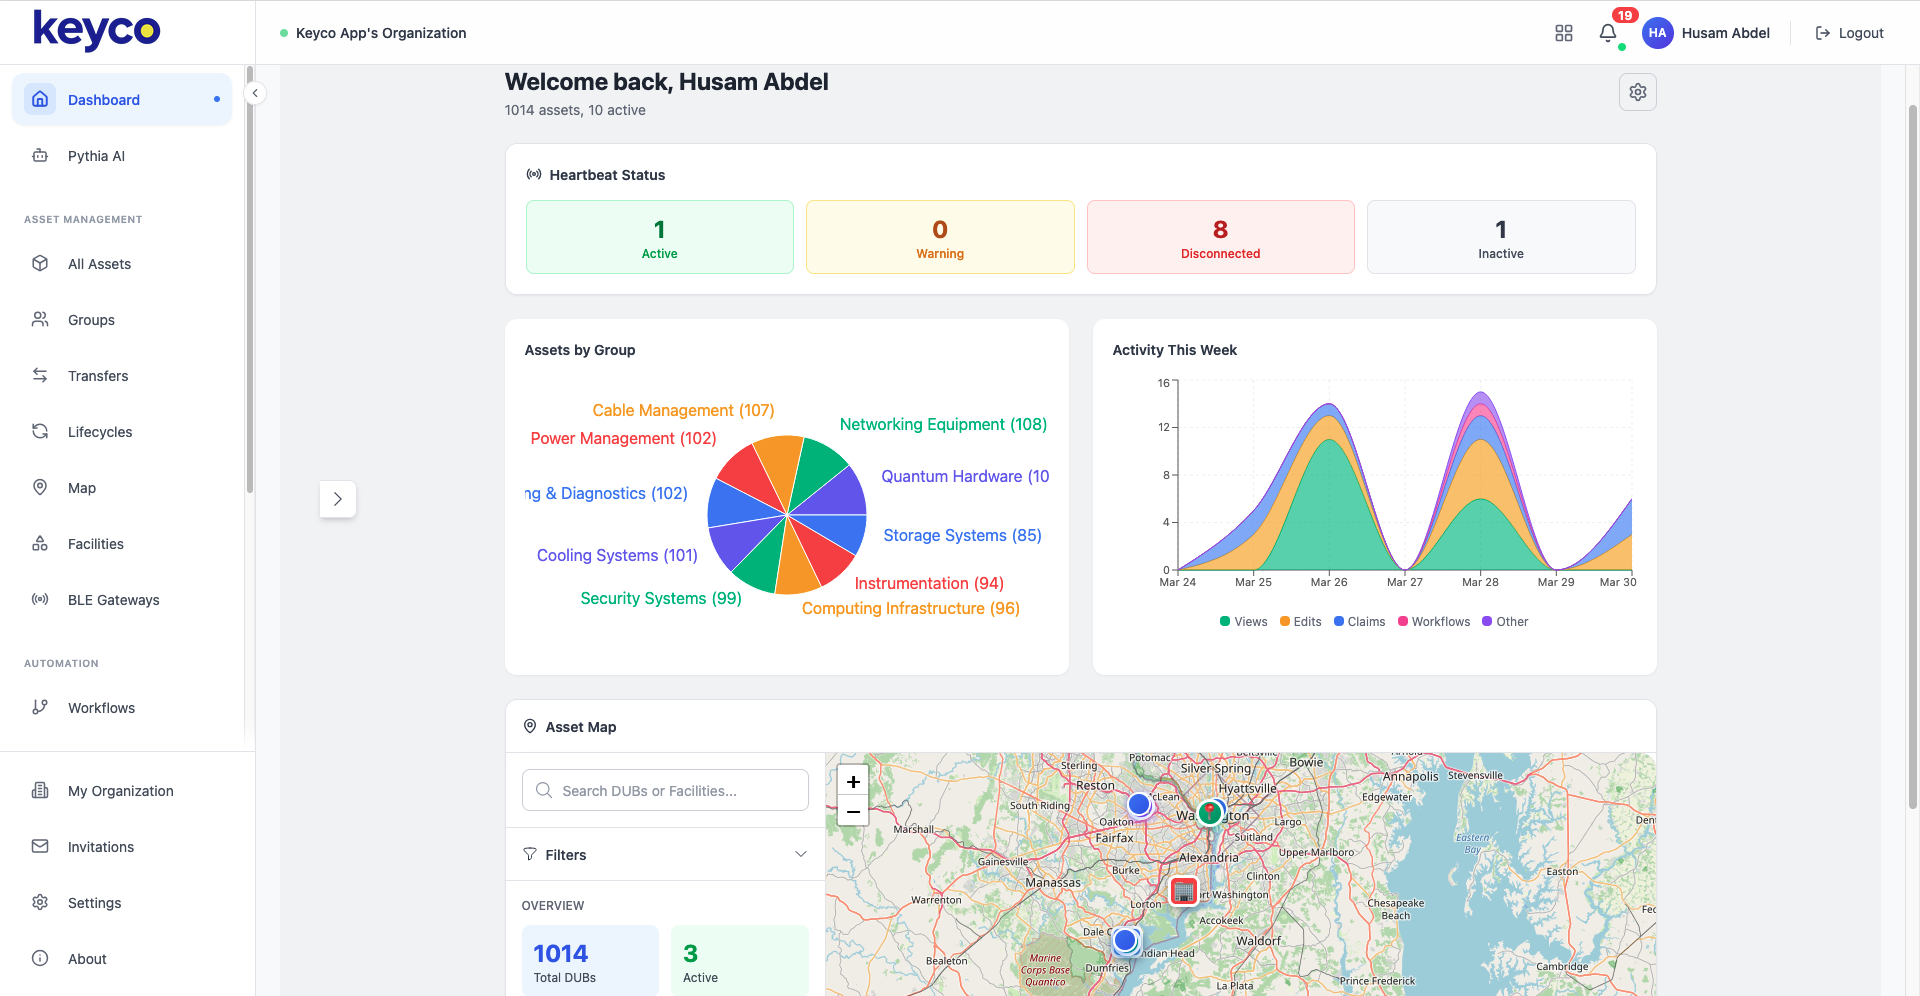The height and width of the screenshot is (996, 1920).
Task: Click the Logout button
Action: (1849, 32)
